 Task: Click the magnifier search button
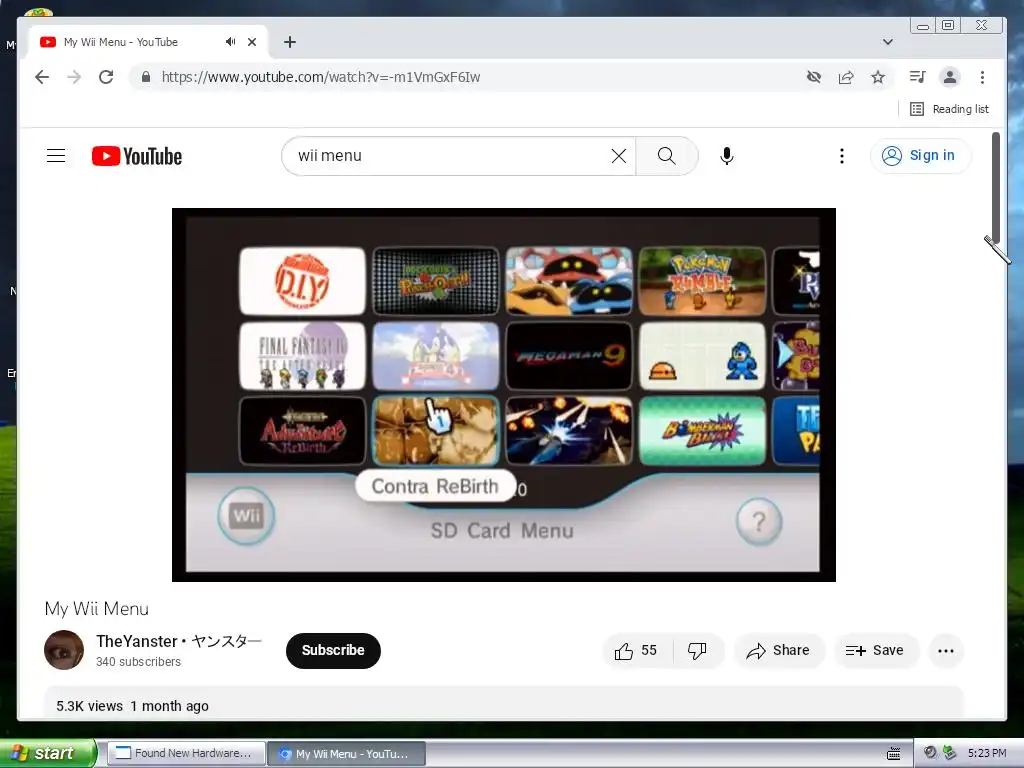(666, 155)
